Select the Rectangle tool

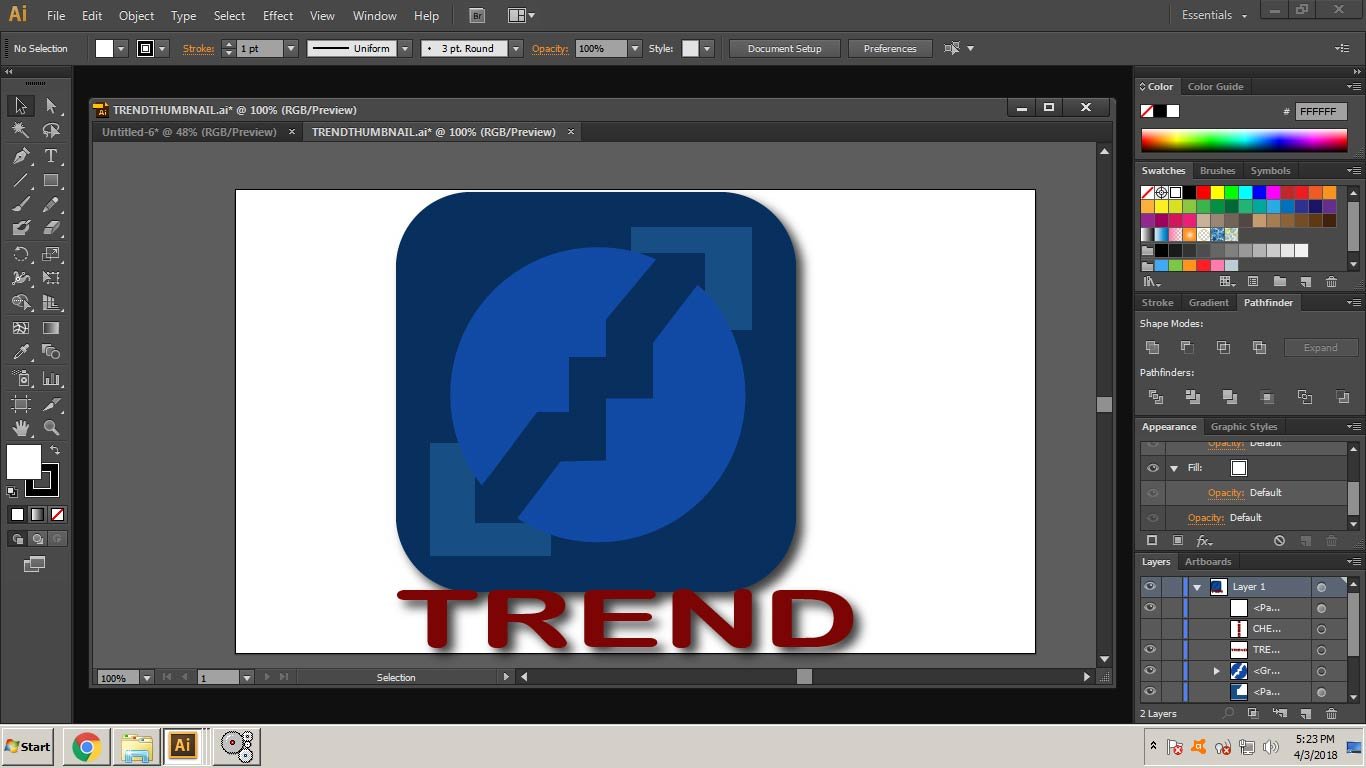(x=51, y=181)
